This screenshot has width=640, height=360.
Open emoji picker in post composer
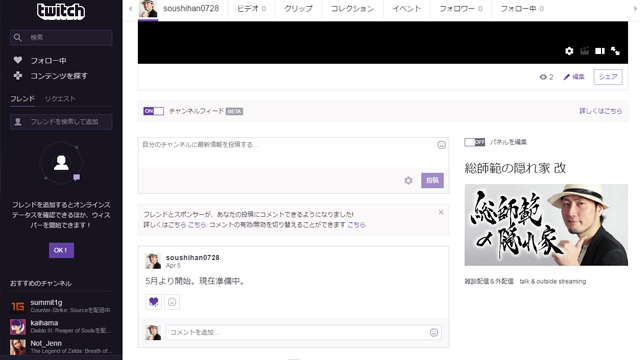pos(441,145)
